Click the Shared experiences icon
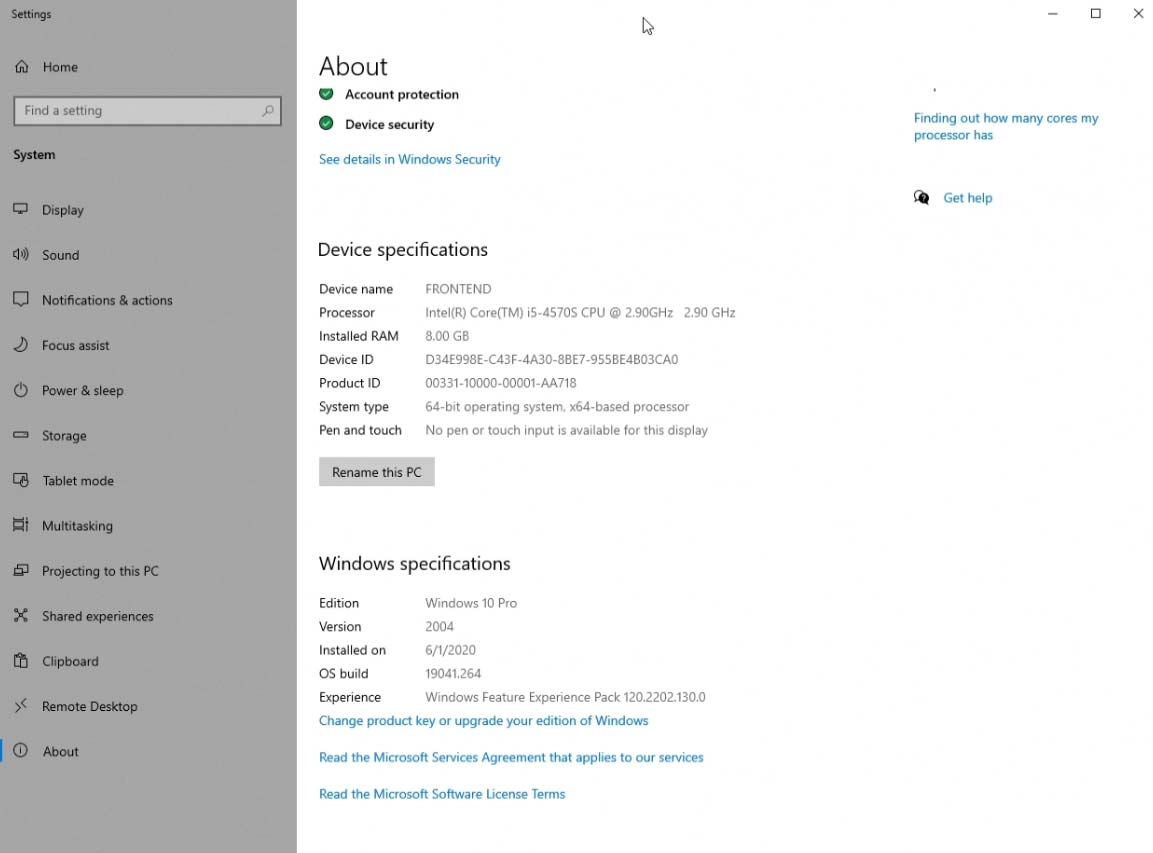 tap(21, 615)
